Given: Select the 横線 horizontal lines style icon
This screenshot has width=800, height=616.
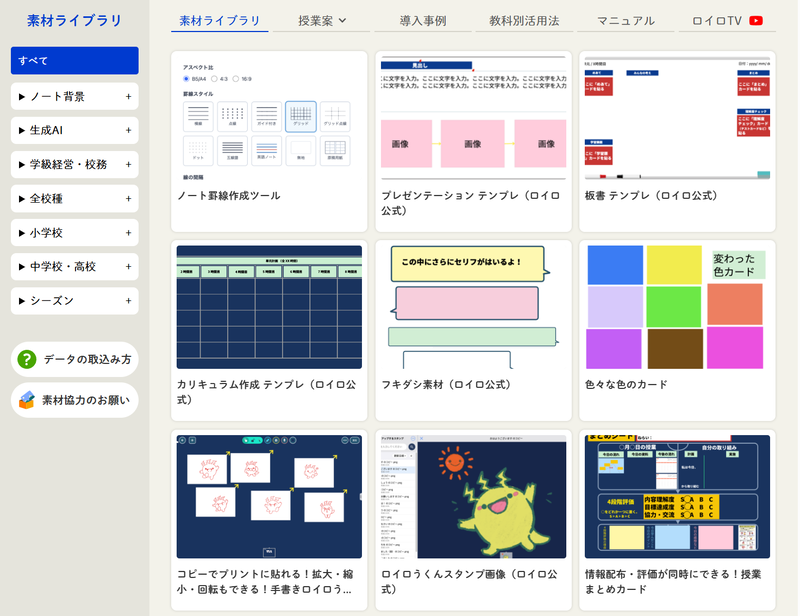Looking at the screenshot, I should (x=198, y=114).
